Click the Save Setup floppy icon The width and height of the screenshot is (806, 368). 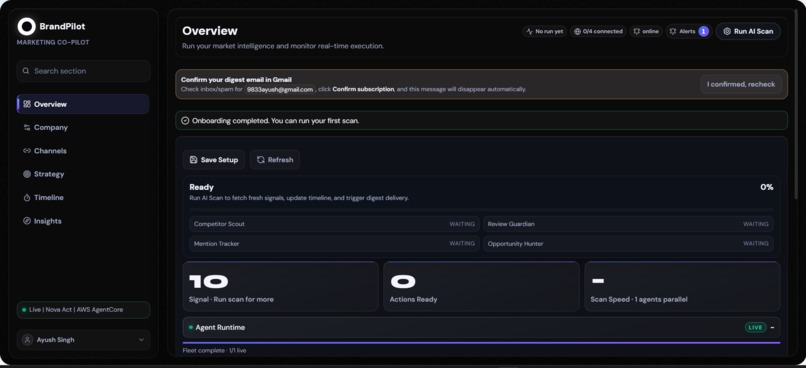[x=193, y=160]
